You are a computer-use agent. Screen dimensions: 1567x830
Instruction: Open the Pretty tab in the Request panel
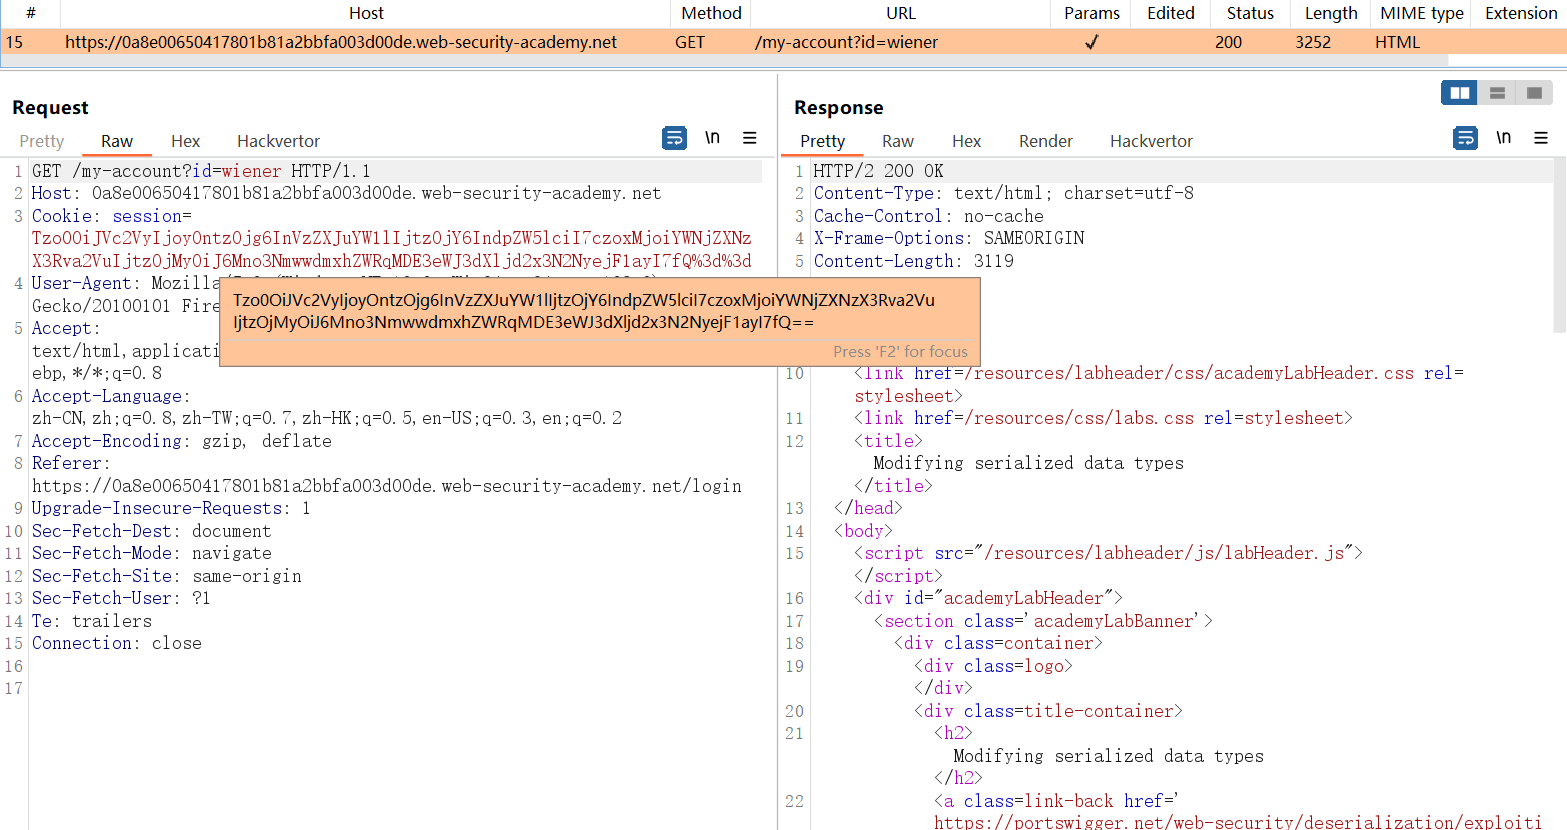click(42, 141)
